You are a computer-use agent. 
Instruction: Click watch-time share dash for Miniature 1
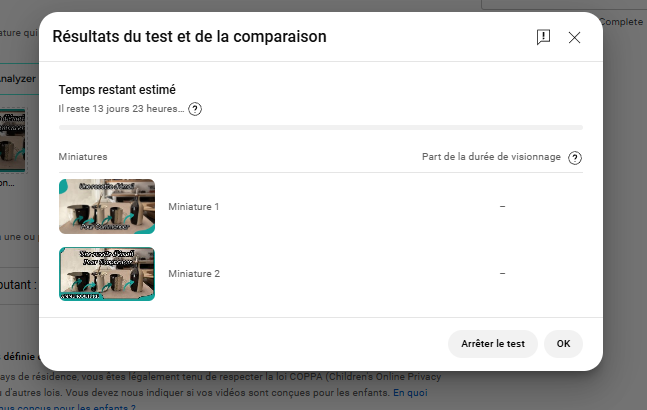[x=502, y=206]
